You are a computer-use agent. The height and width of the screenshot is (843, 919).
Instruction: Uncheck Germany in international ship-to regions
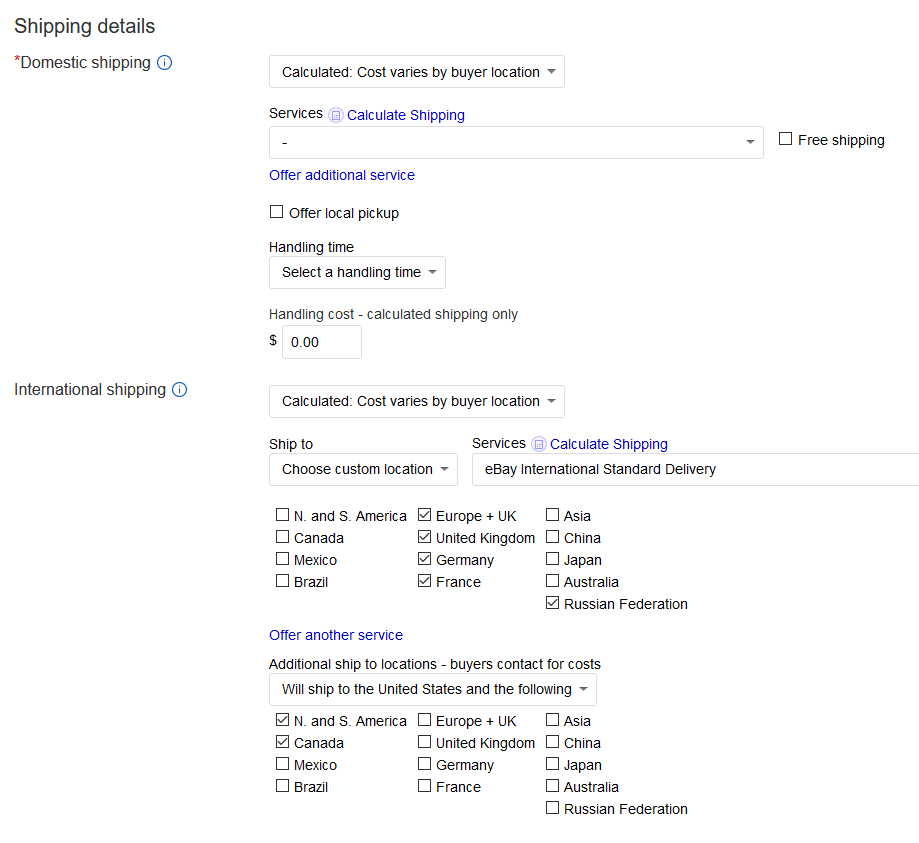click(x=424, y=559)
